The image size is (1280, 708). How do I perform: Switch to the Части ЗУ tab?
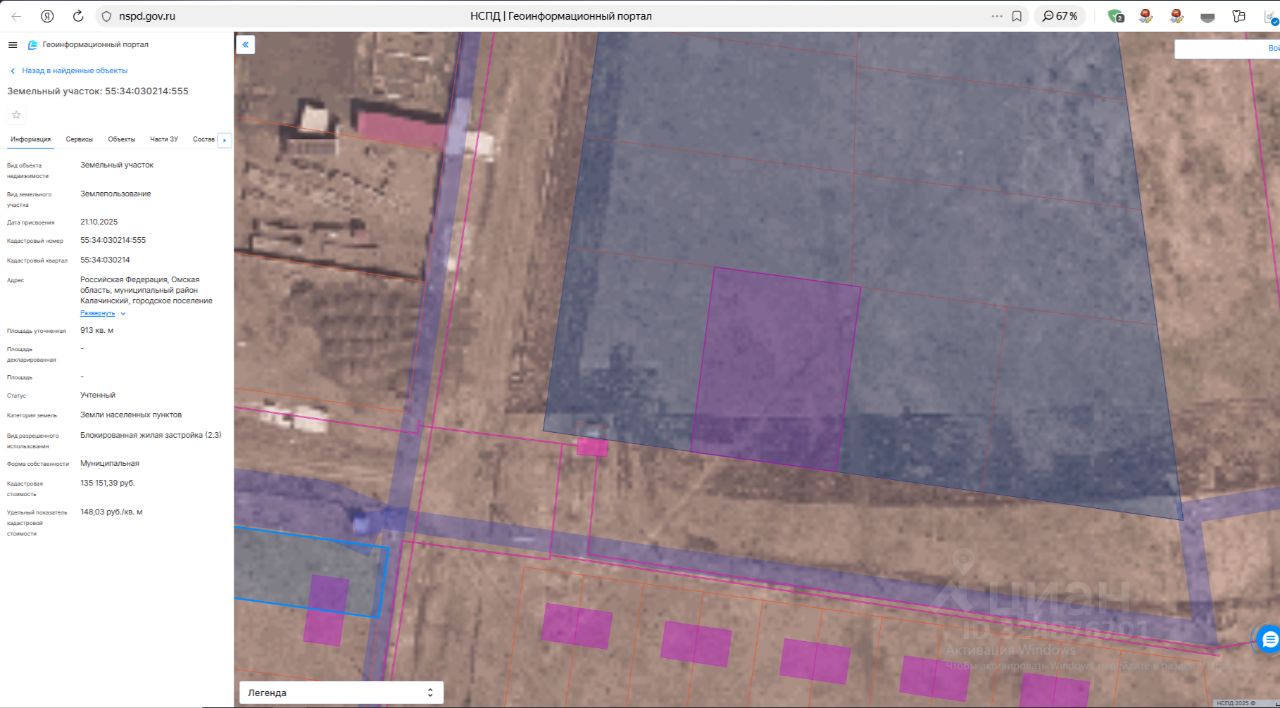pos(164,139)
